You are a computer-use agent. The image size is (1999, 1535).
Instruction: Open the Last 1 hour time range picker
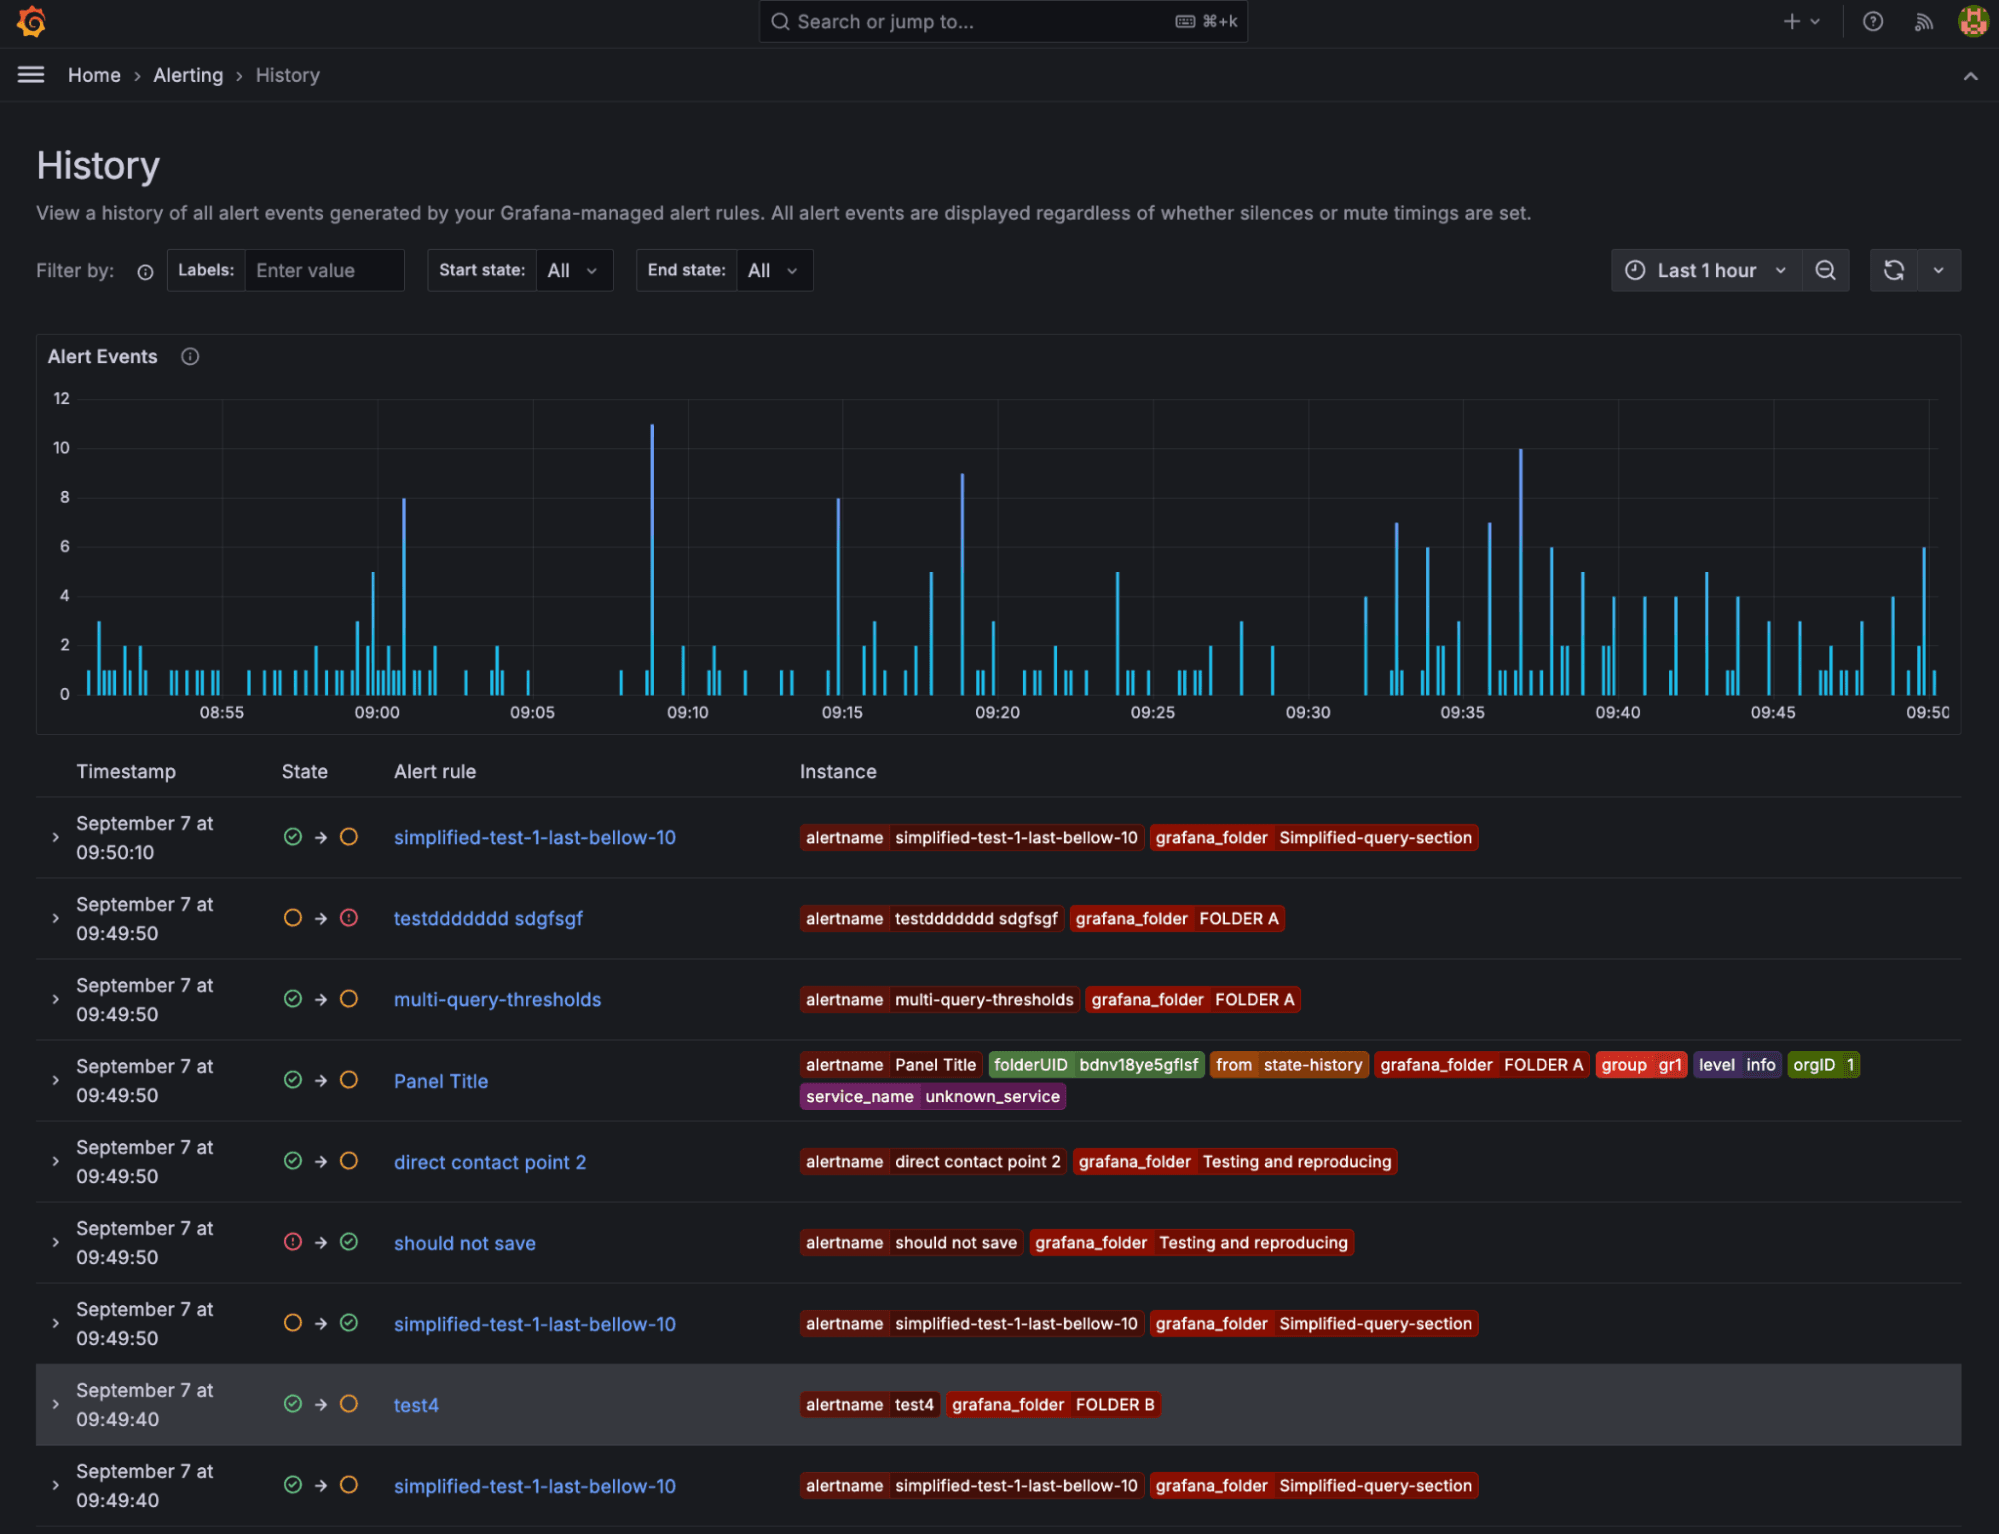pos(1705,270)
